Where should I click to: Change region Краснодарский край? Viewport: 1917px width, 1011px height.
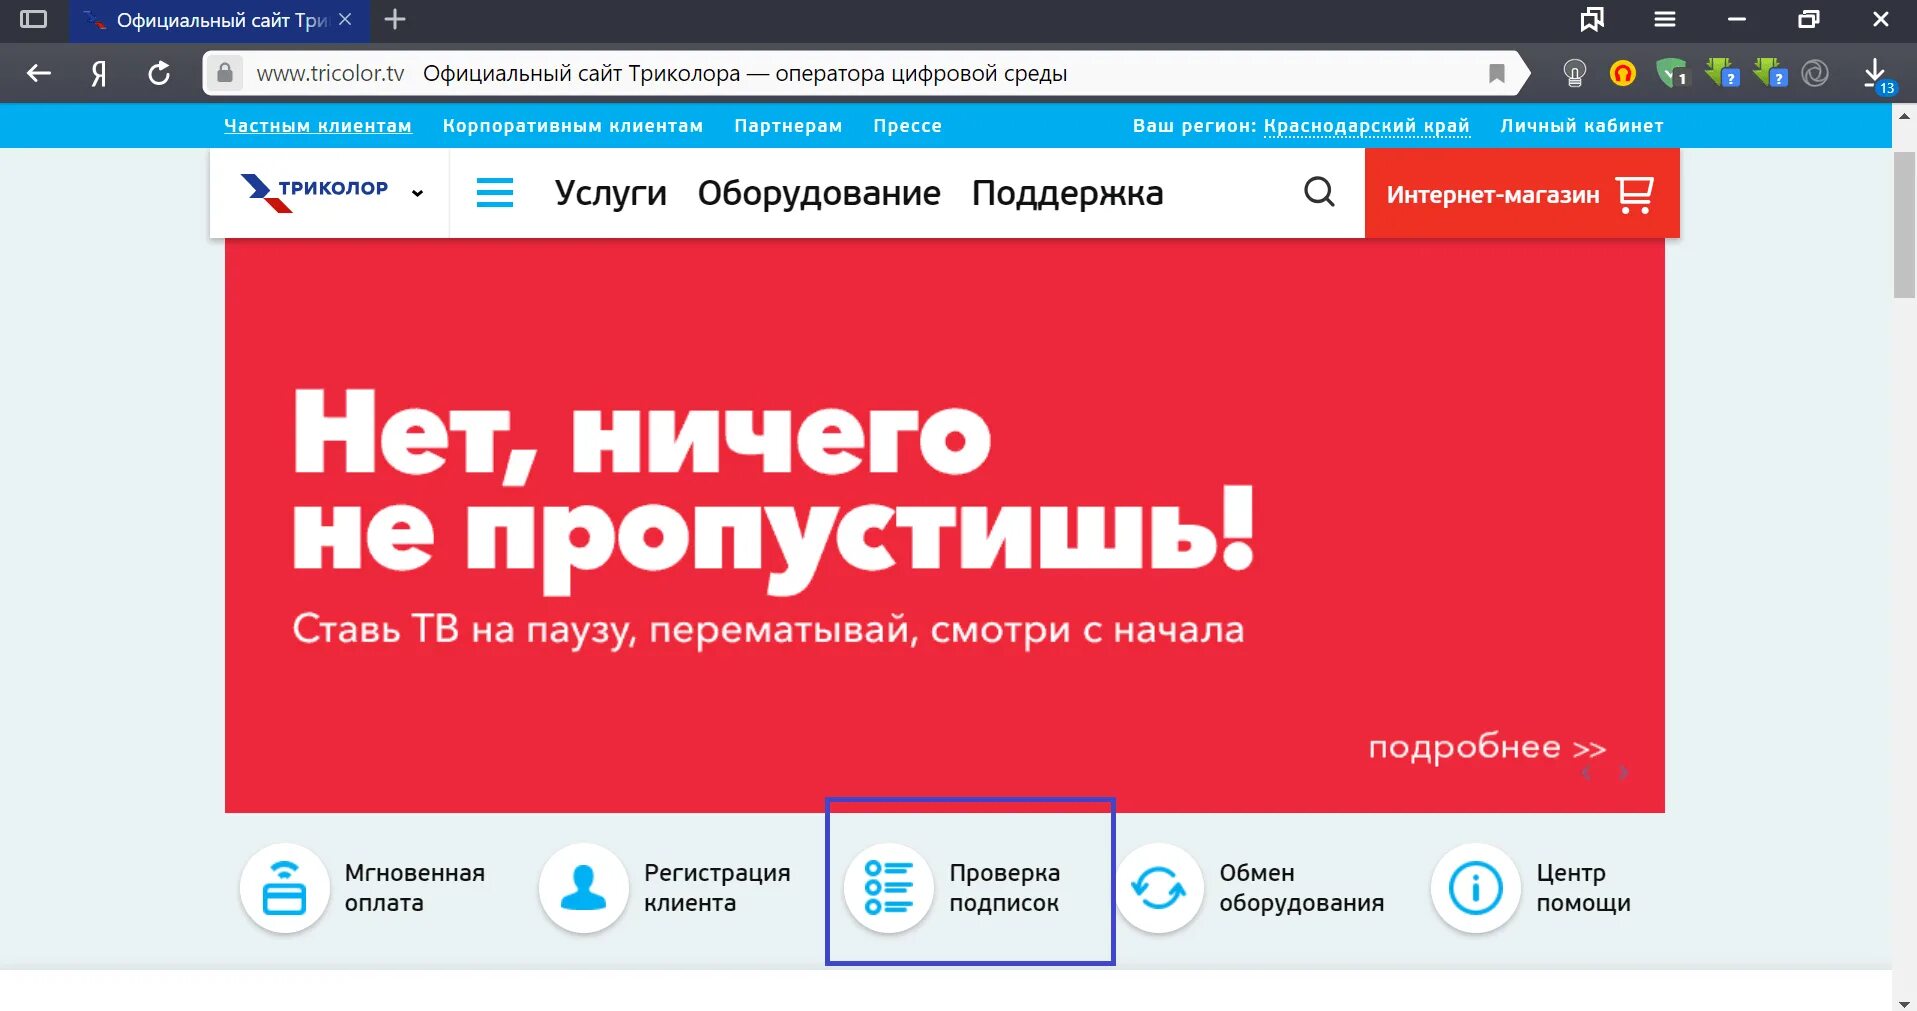coord(1367,126)
